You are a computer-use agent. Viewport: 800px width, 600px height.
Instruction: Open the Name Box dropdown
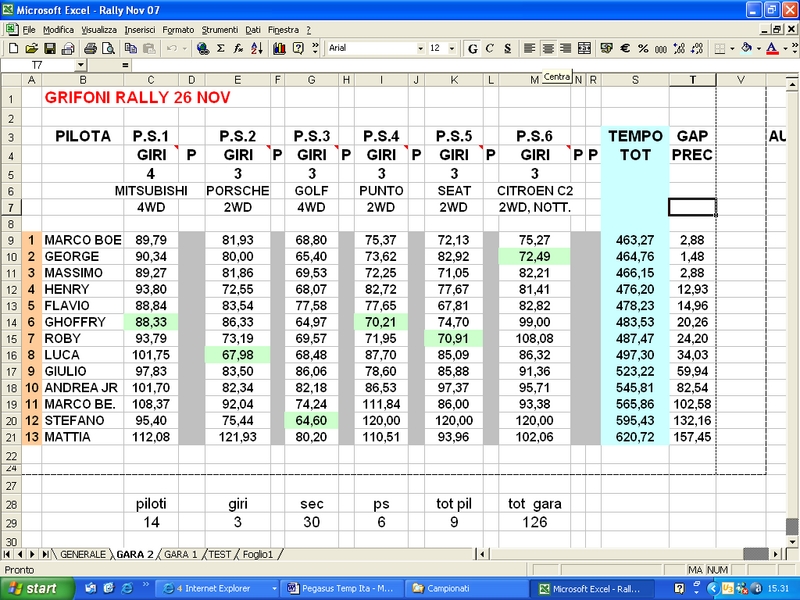point(81,65)
